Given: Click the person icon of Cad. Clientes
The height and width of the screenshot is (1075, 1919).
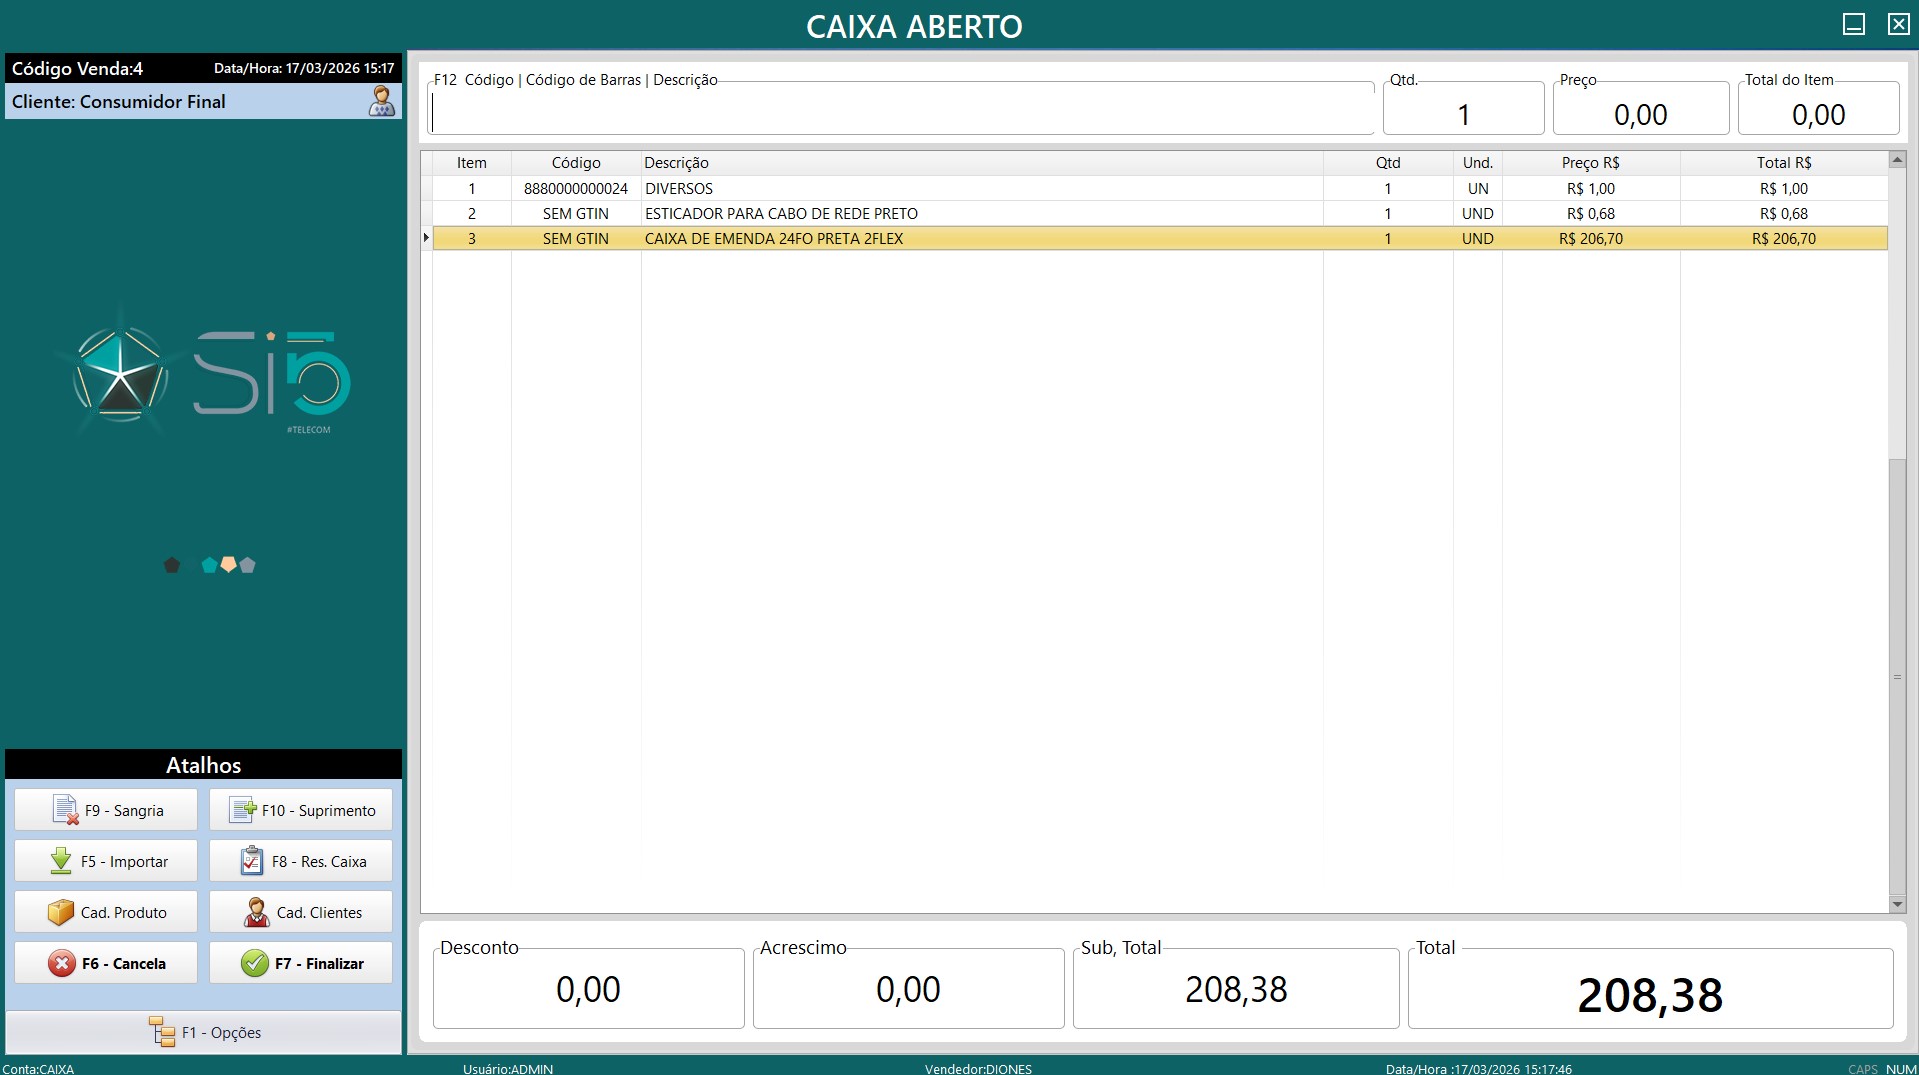Looking at the screenshot, I should (257, 912).
